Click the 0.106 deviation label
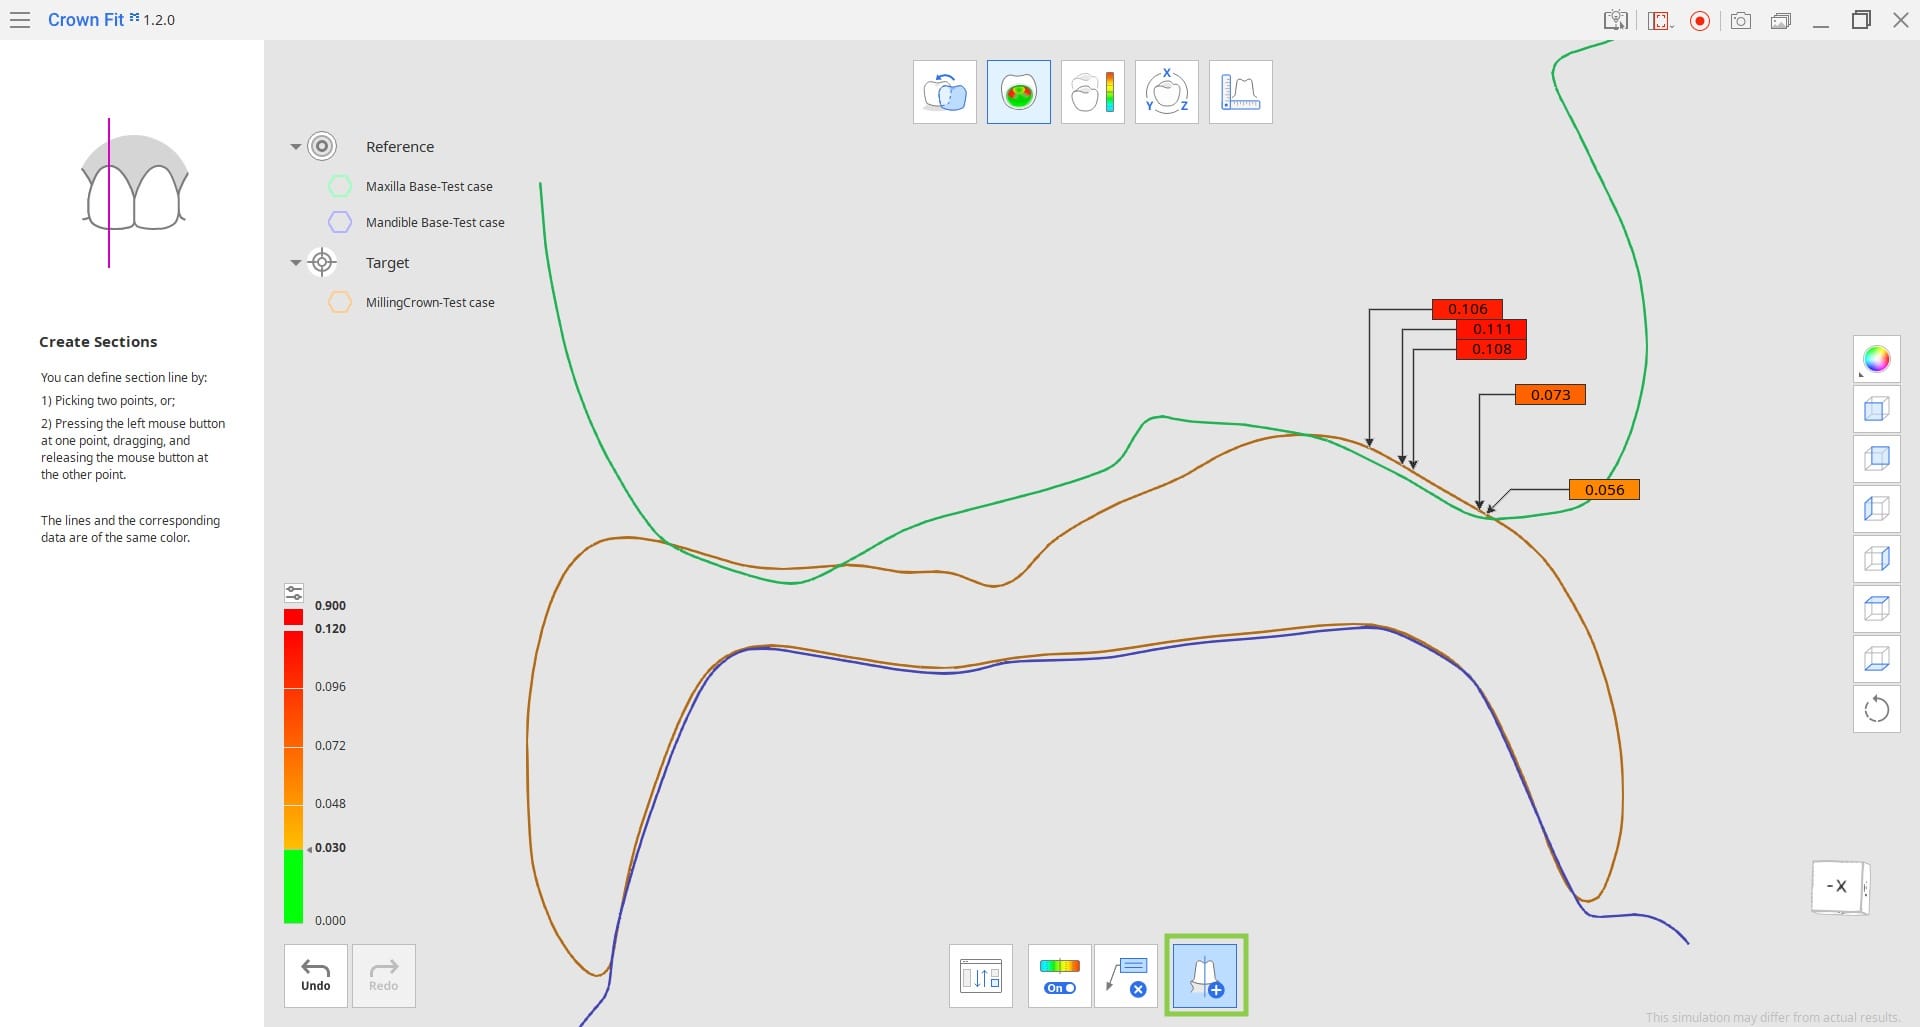1920x1027 pixels. pos(1468,309)
